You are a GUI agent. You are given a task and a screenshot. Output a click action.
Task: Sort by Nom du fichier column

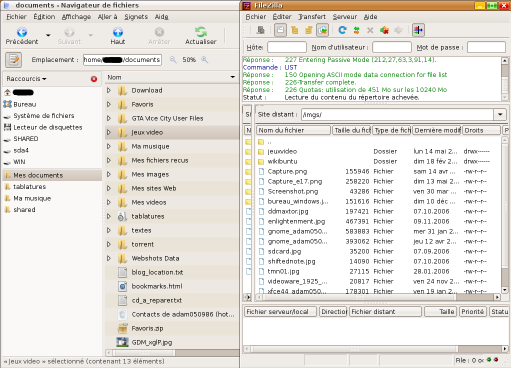coord(293,130)
